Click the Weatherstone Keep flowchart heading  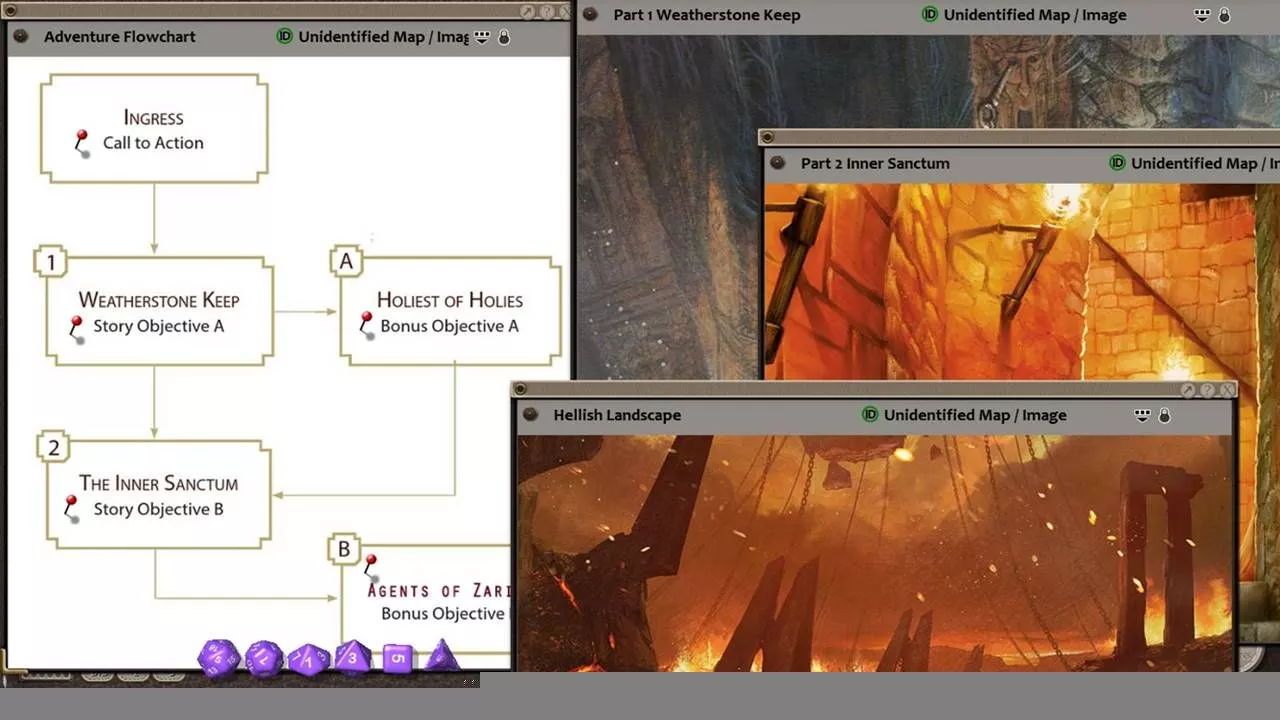(159, 300)
